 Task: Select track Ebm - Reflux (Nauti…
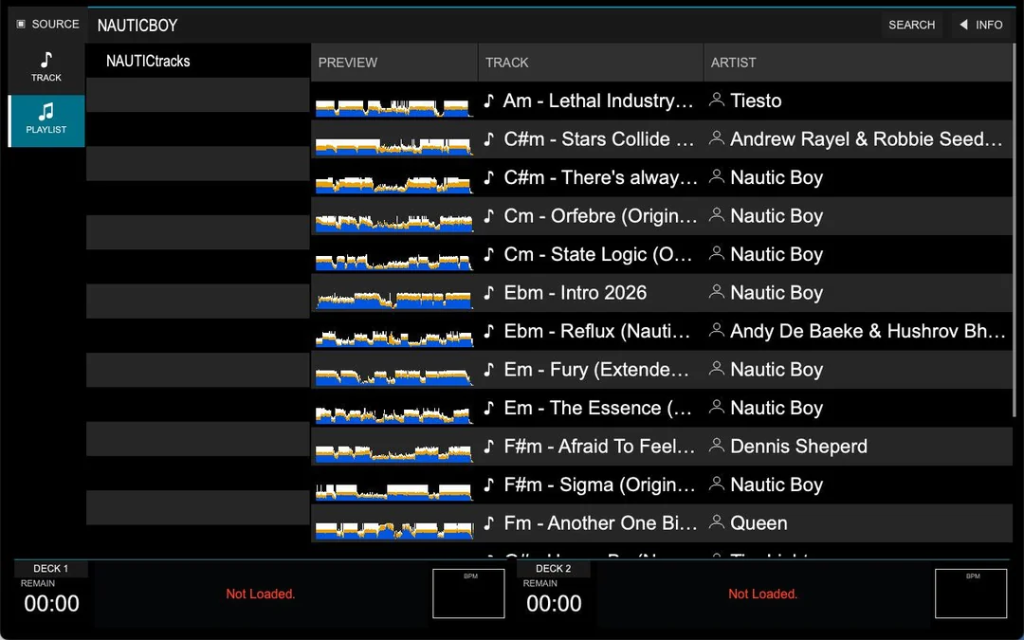click(597, 331)
